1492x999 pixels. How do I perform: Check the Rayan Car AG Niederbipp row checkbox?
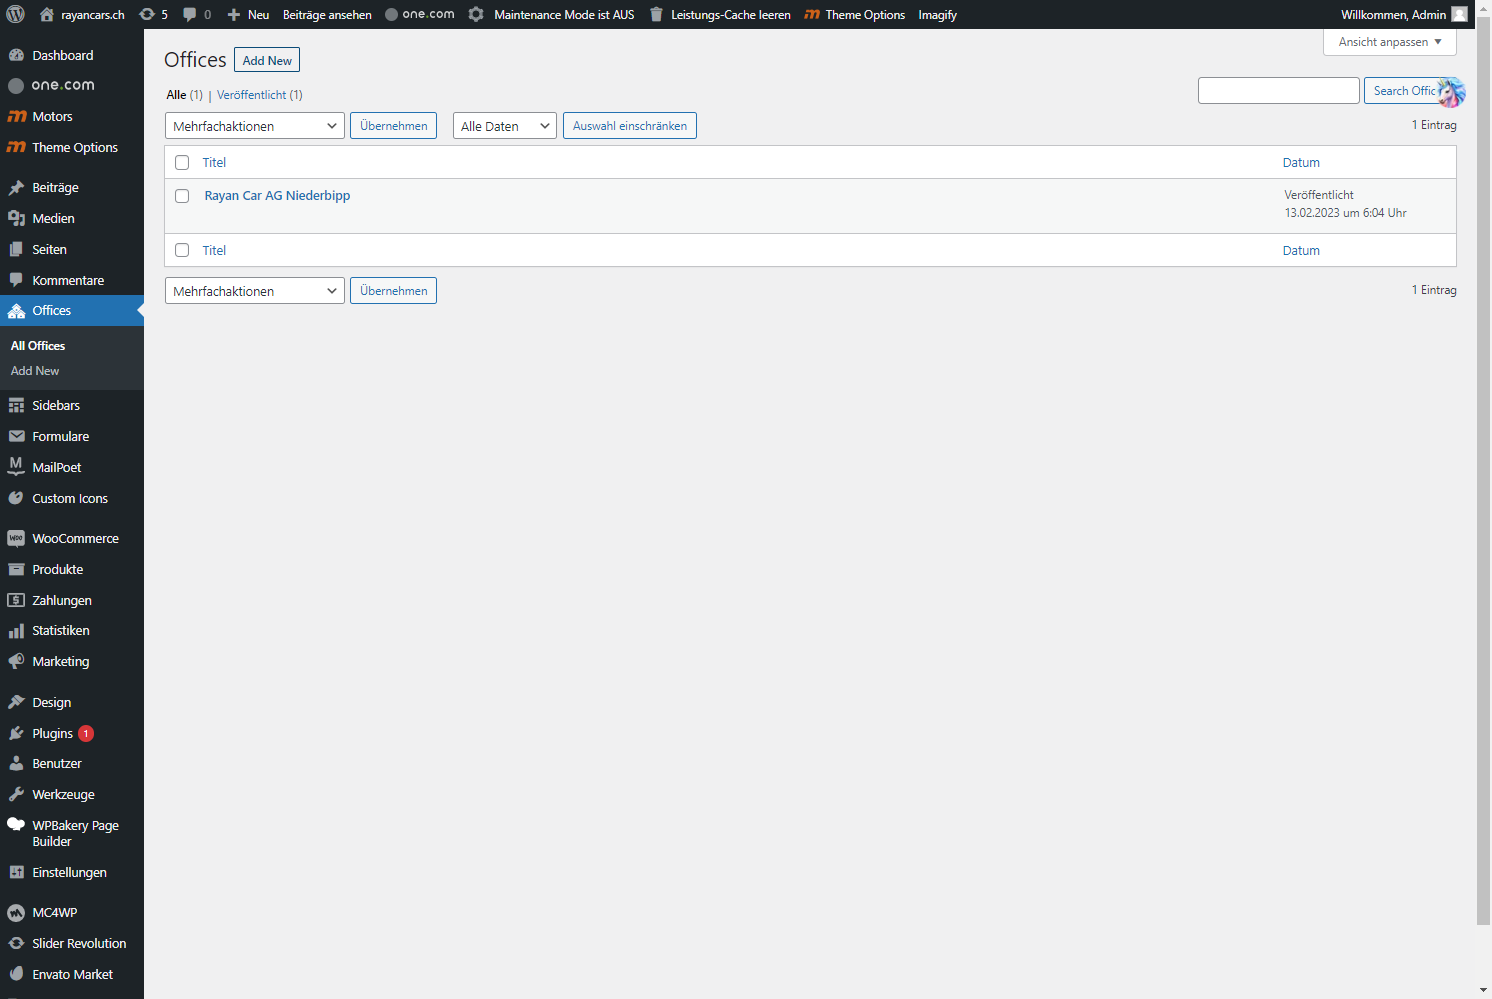(182, 196)
